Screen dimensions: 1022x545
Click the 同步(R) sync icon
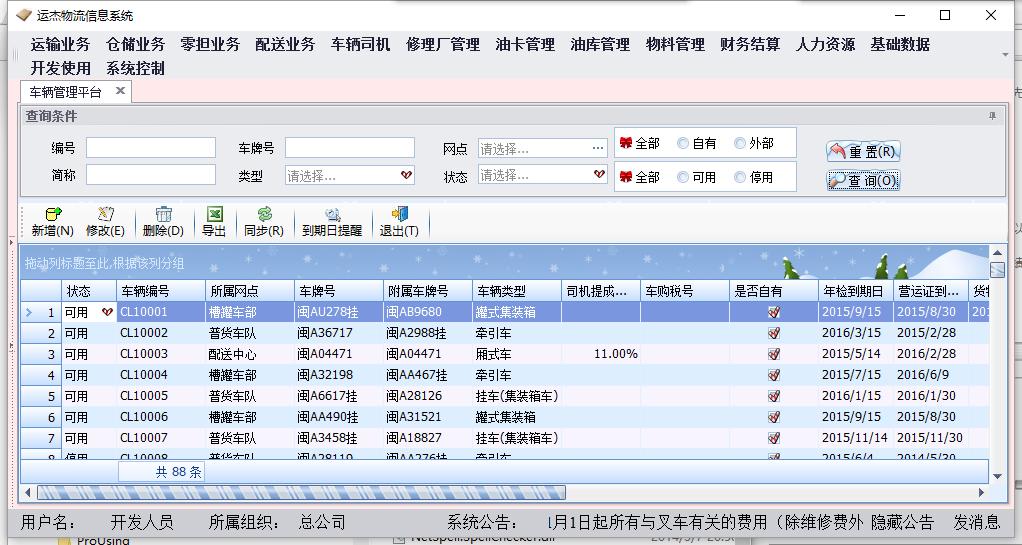click(x=264, y=214)
